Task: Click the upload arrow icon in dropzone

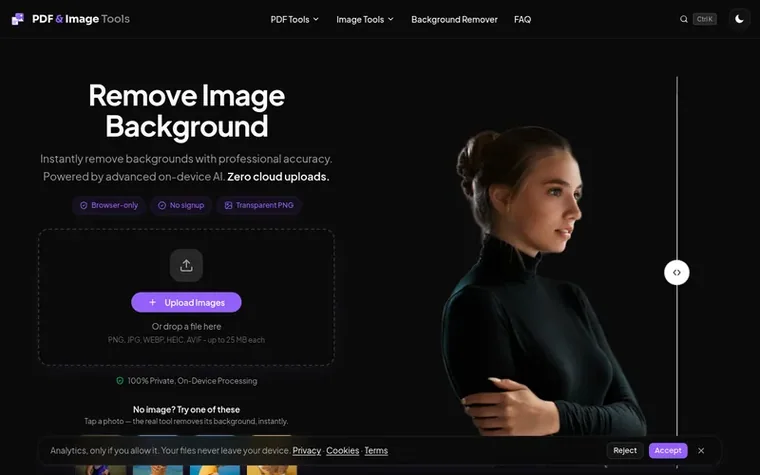Action: pos(186,265)
